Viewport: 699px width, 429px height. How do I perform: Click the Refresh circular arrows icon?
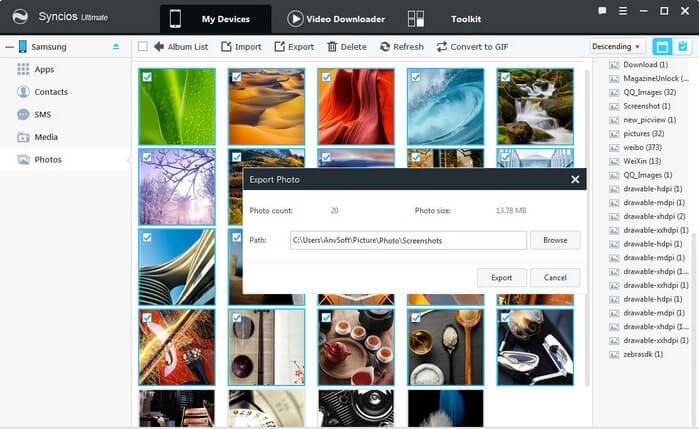[385, 46]
